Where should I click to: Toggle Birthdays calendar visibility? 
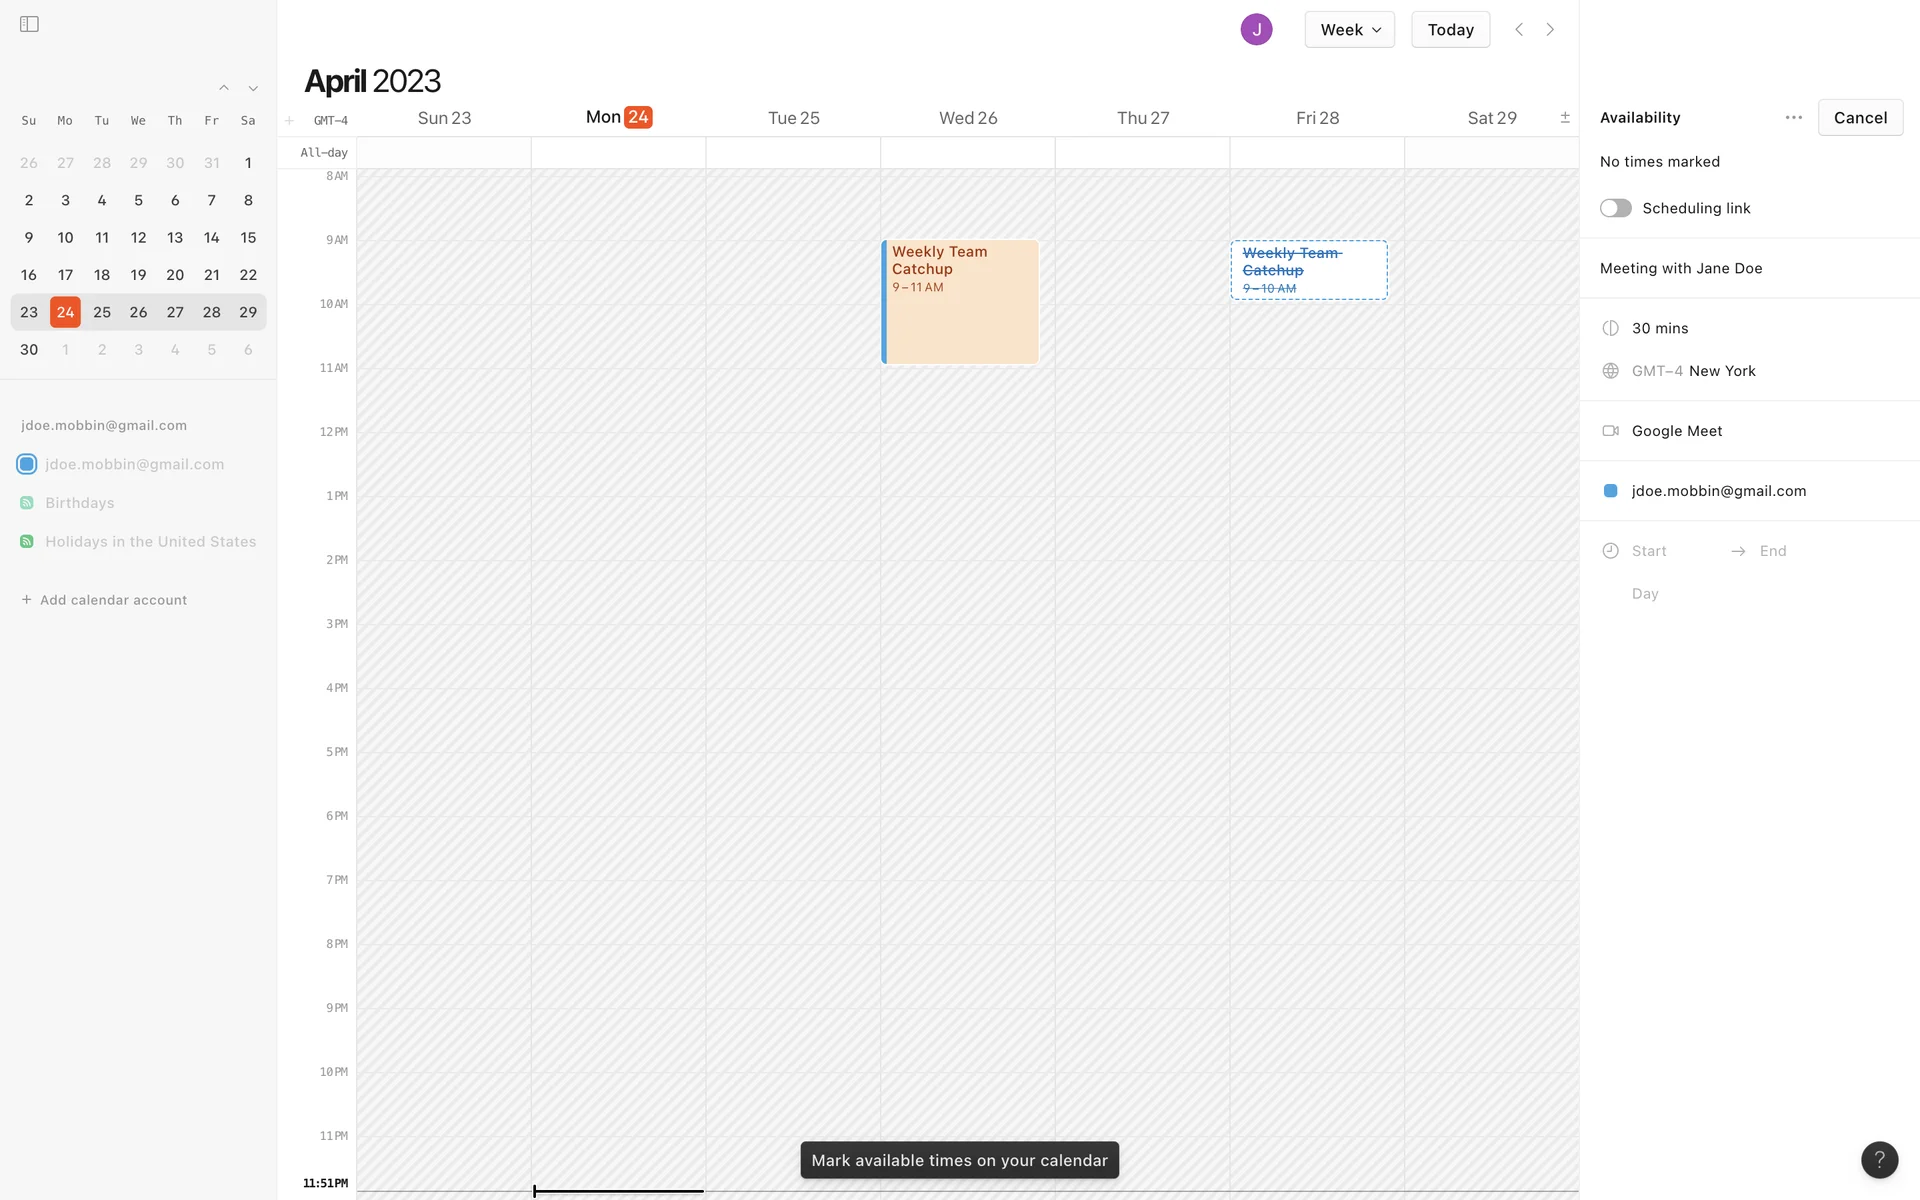(x=27, y=503)
